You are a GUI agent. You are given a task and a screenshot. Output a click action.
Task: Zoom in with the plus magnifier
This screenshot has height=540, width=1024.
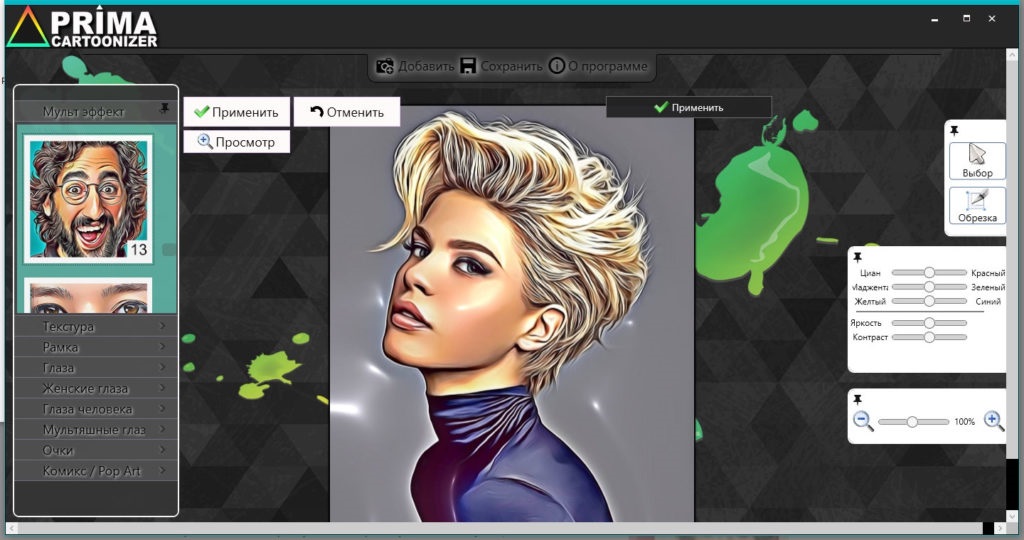[x=993, y=421]
